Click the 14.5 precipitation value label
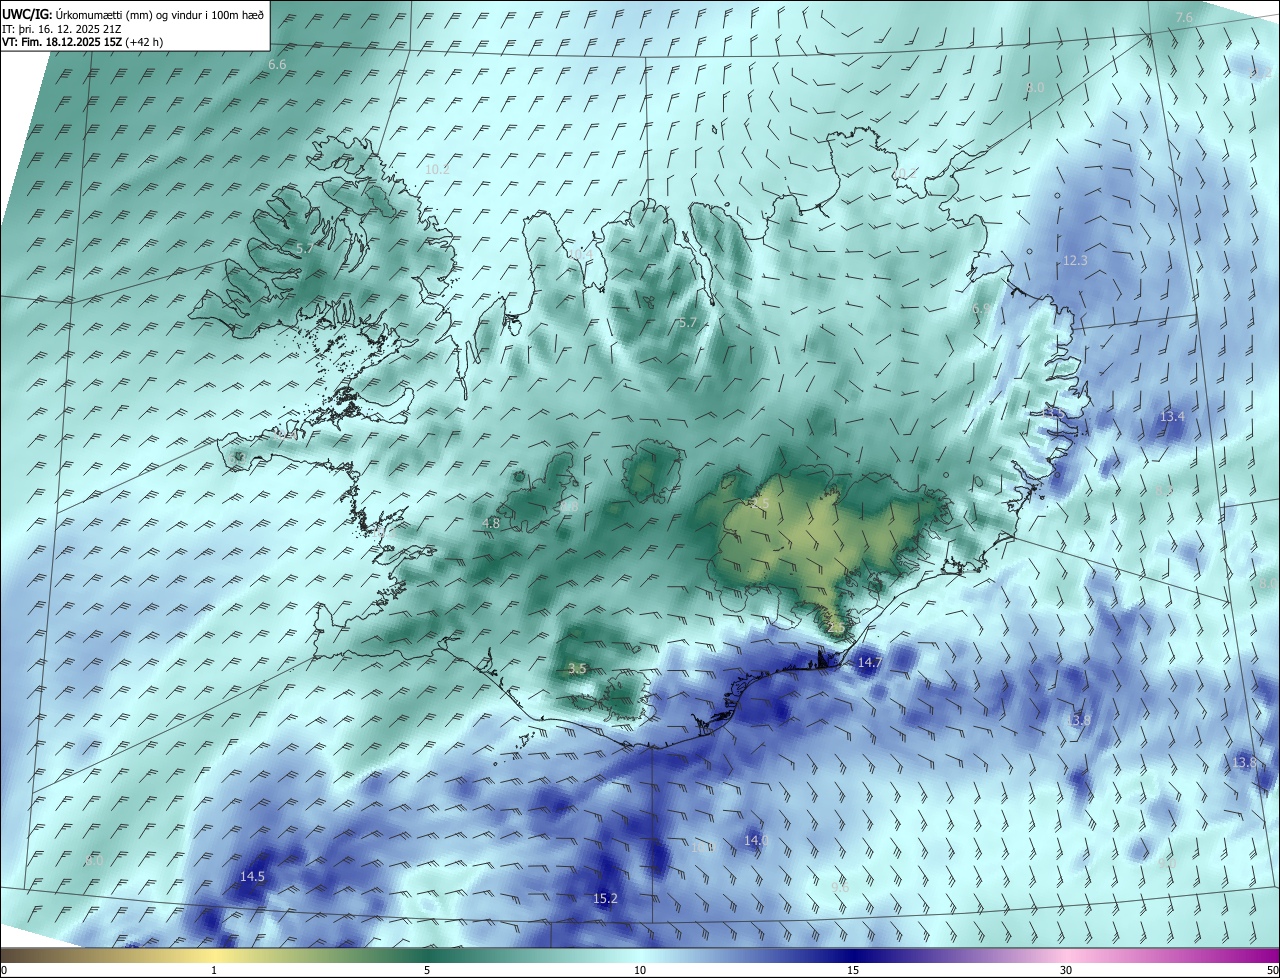1280x978 pixels. (x=253, y=877)
